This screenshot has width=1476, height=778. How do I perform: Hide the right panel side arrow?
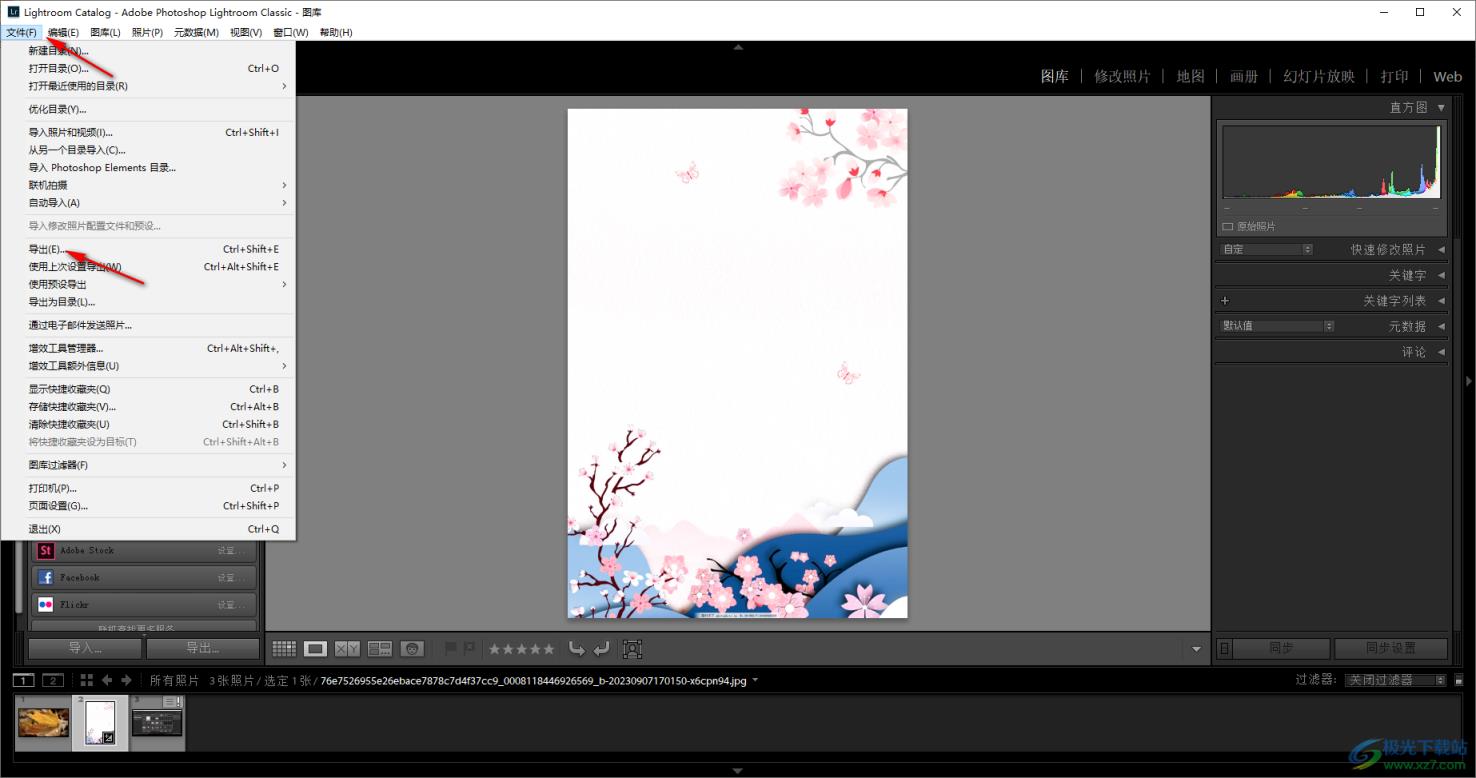tap(1469, 381)
